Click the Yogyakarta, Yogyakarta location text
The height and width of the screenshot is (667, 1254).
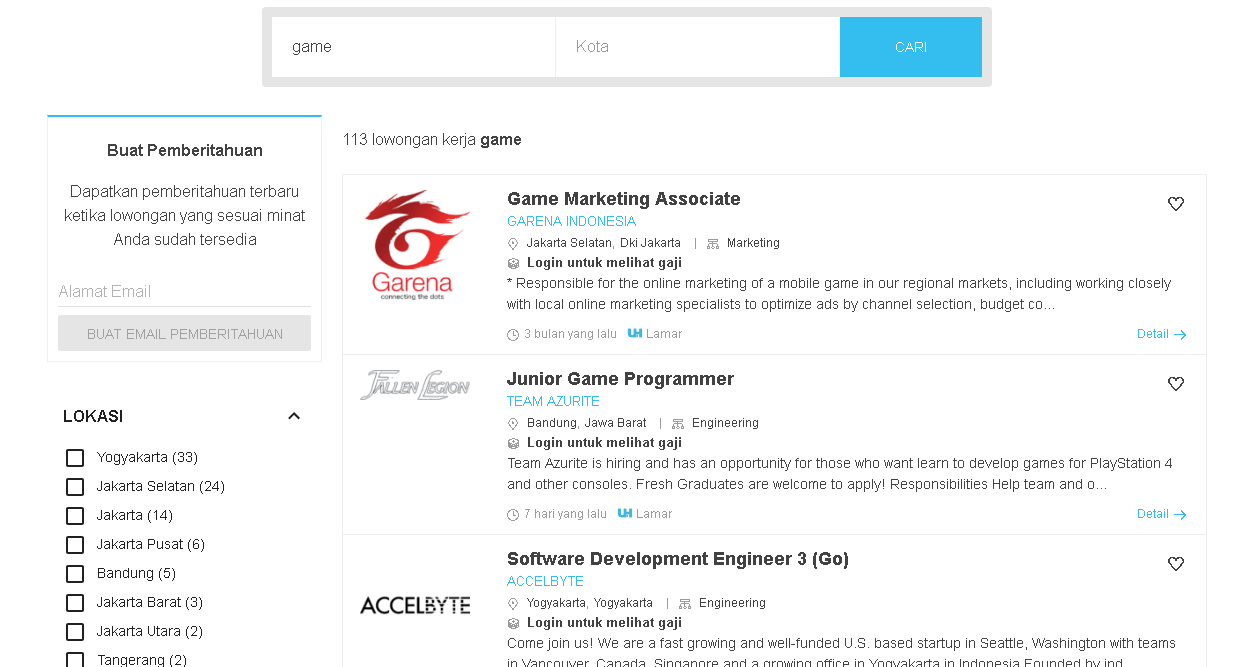[x=590, y=603]
